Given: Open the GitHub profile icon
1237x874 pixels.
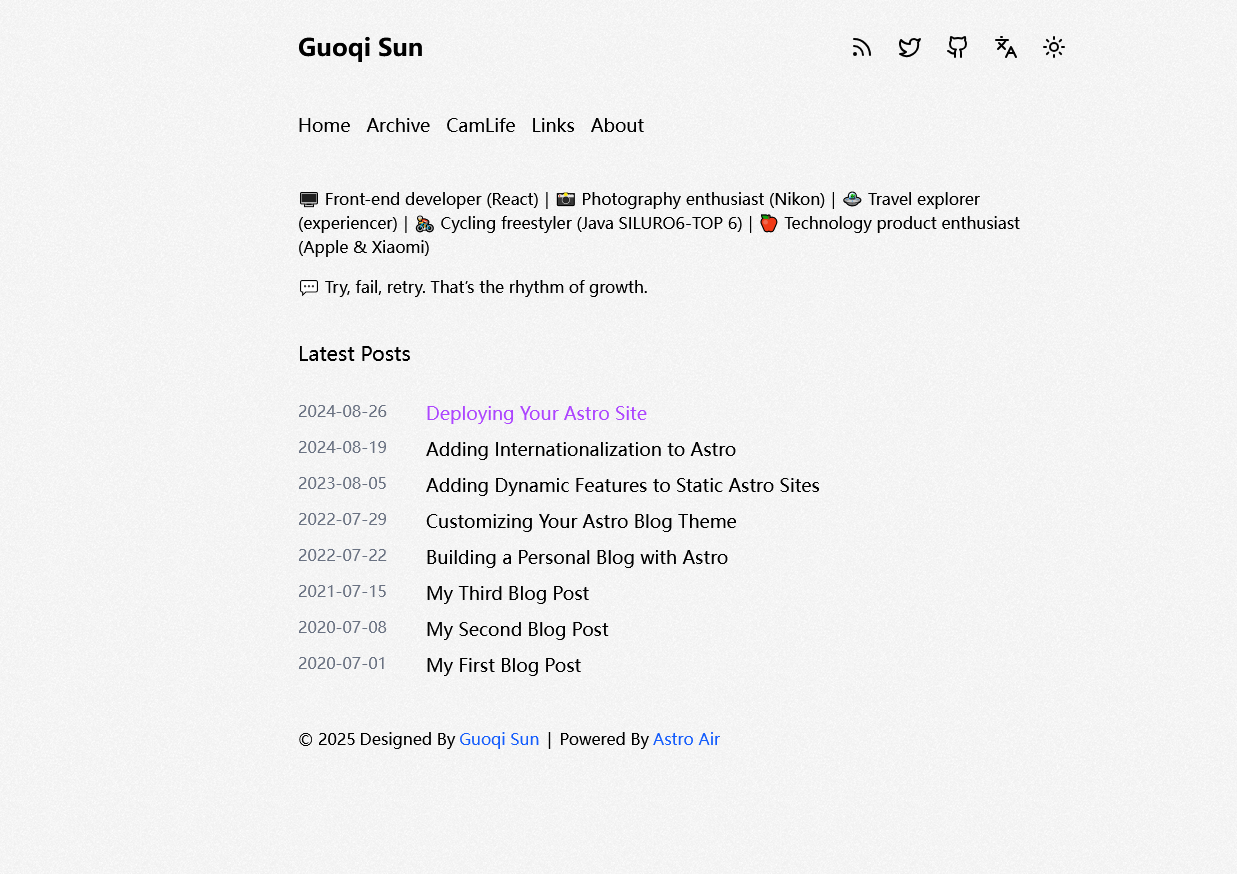Looking at the screenshot, I should [x=957, y=48].
